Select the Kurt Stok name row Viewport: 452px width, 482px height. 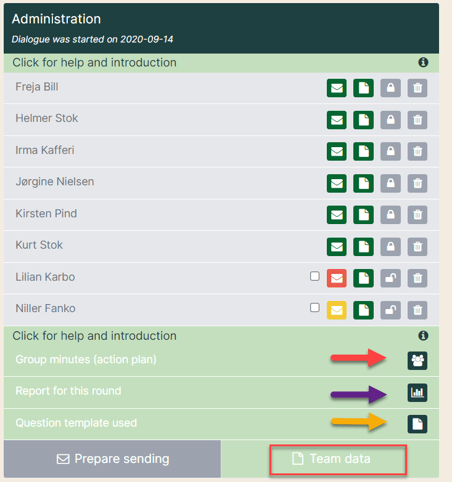pyautogui.click(x=221, y=246)
